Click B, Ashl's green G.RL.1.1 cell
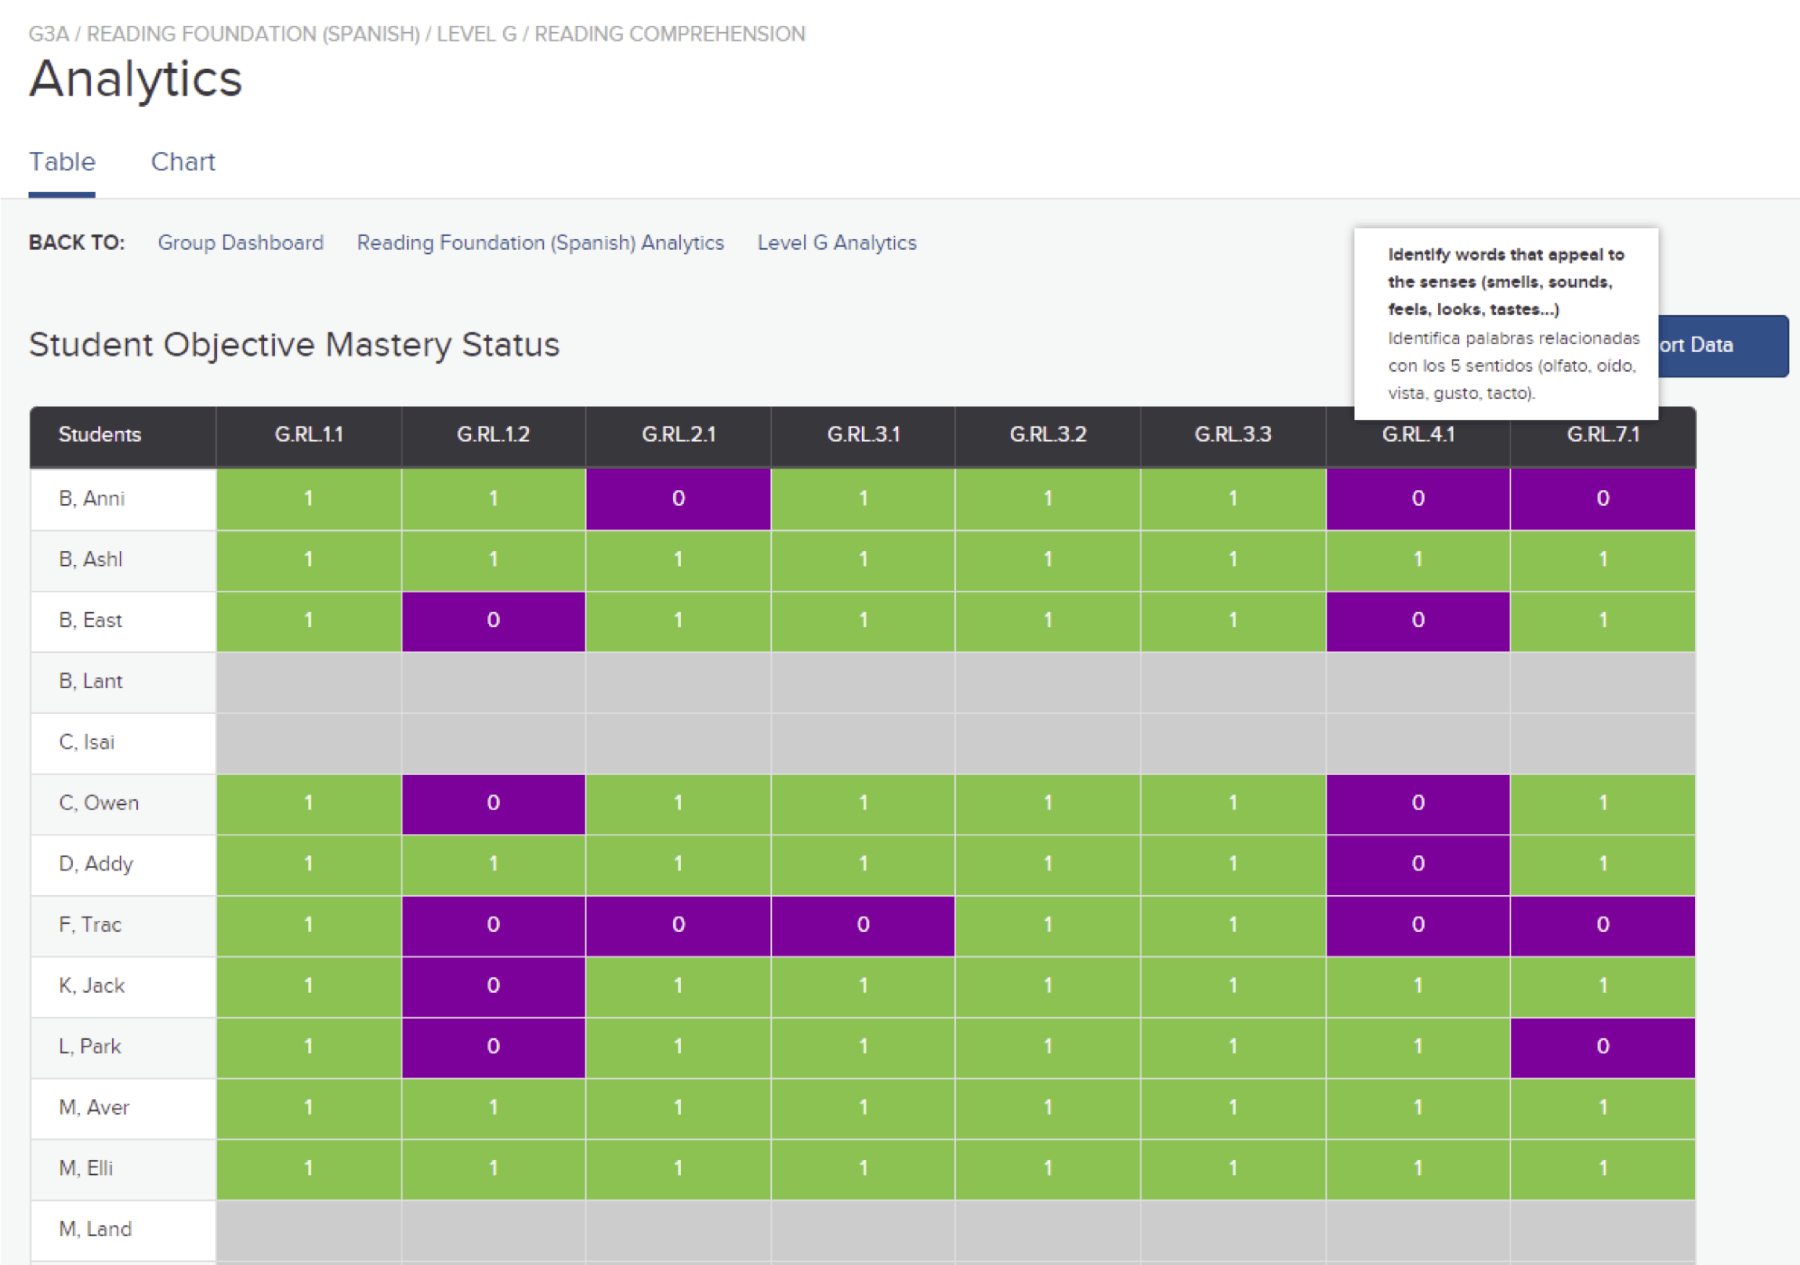This screenshot has height=1265, width=1800. 309,560
